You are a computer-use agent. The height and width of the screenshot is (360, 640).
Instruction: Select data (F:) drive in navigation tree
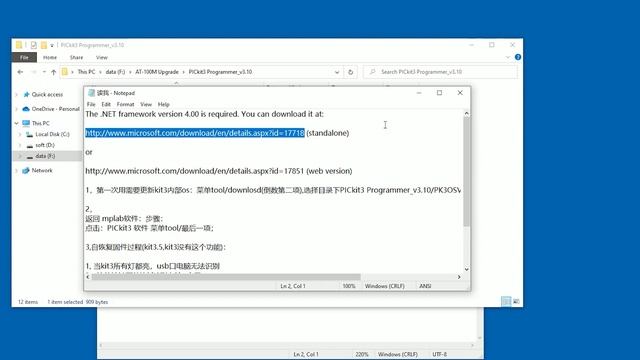(45, 156)
